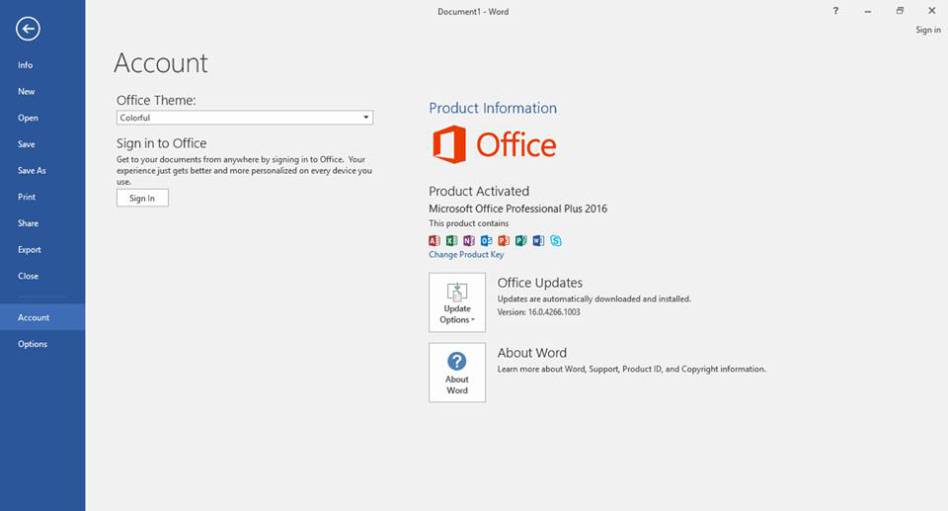The height and width of the screenshot is (511, 948).
Task: Click the 'Product Information' heading
Action: [x=493, y=108]
